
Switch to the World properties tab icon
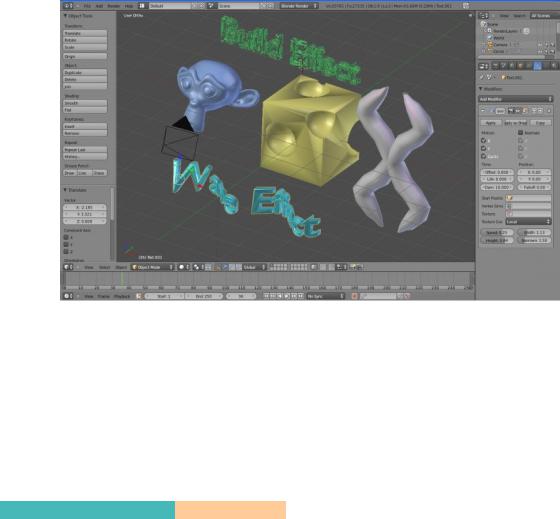coord(512,66)
